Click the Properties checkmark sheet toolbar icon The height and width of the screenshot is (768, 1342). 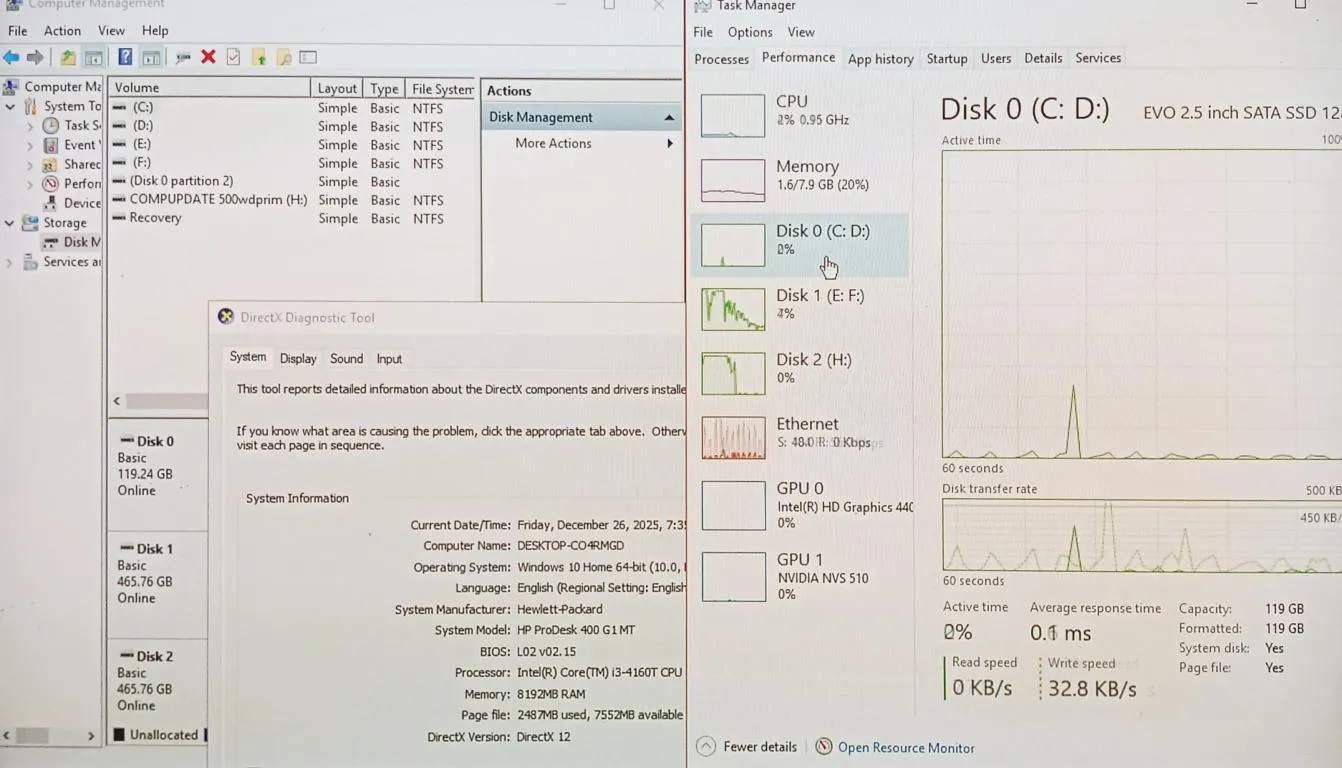click(233, 57)
